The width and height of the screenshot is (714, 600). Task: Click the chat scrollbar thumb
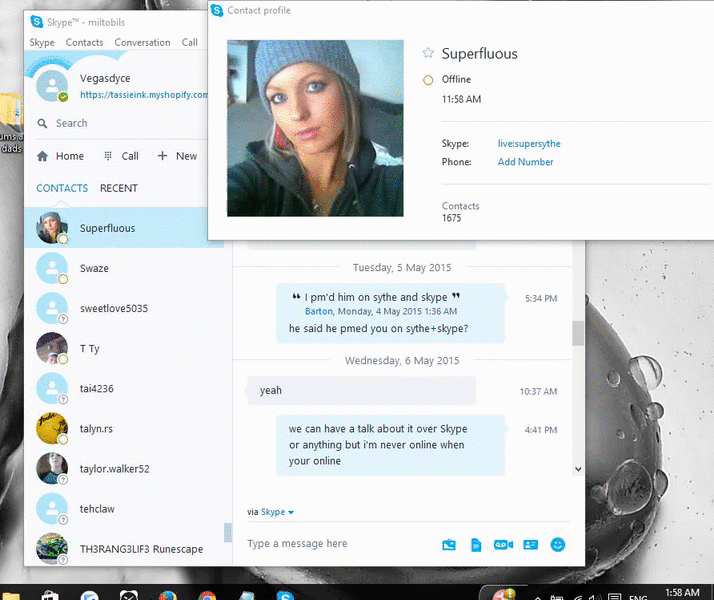coord(578,333)
